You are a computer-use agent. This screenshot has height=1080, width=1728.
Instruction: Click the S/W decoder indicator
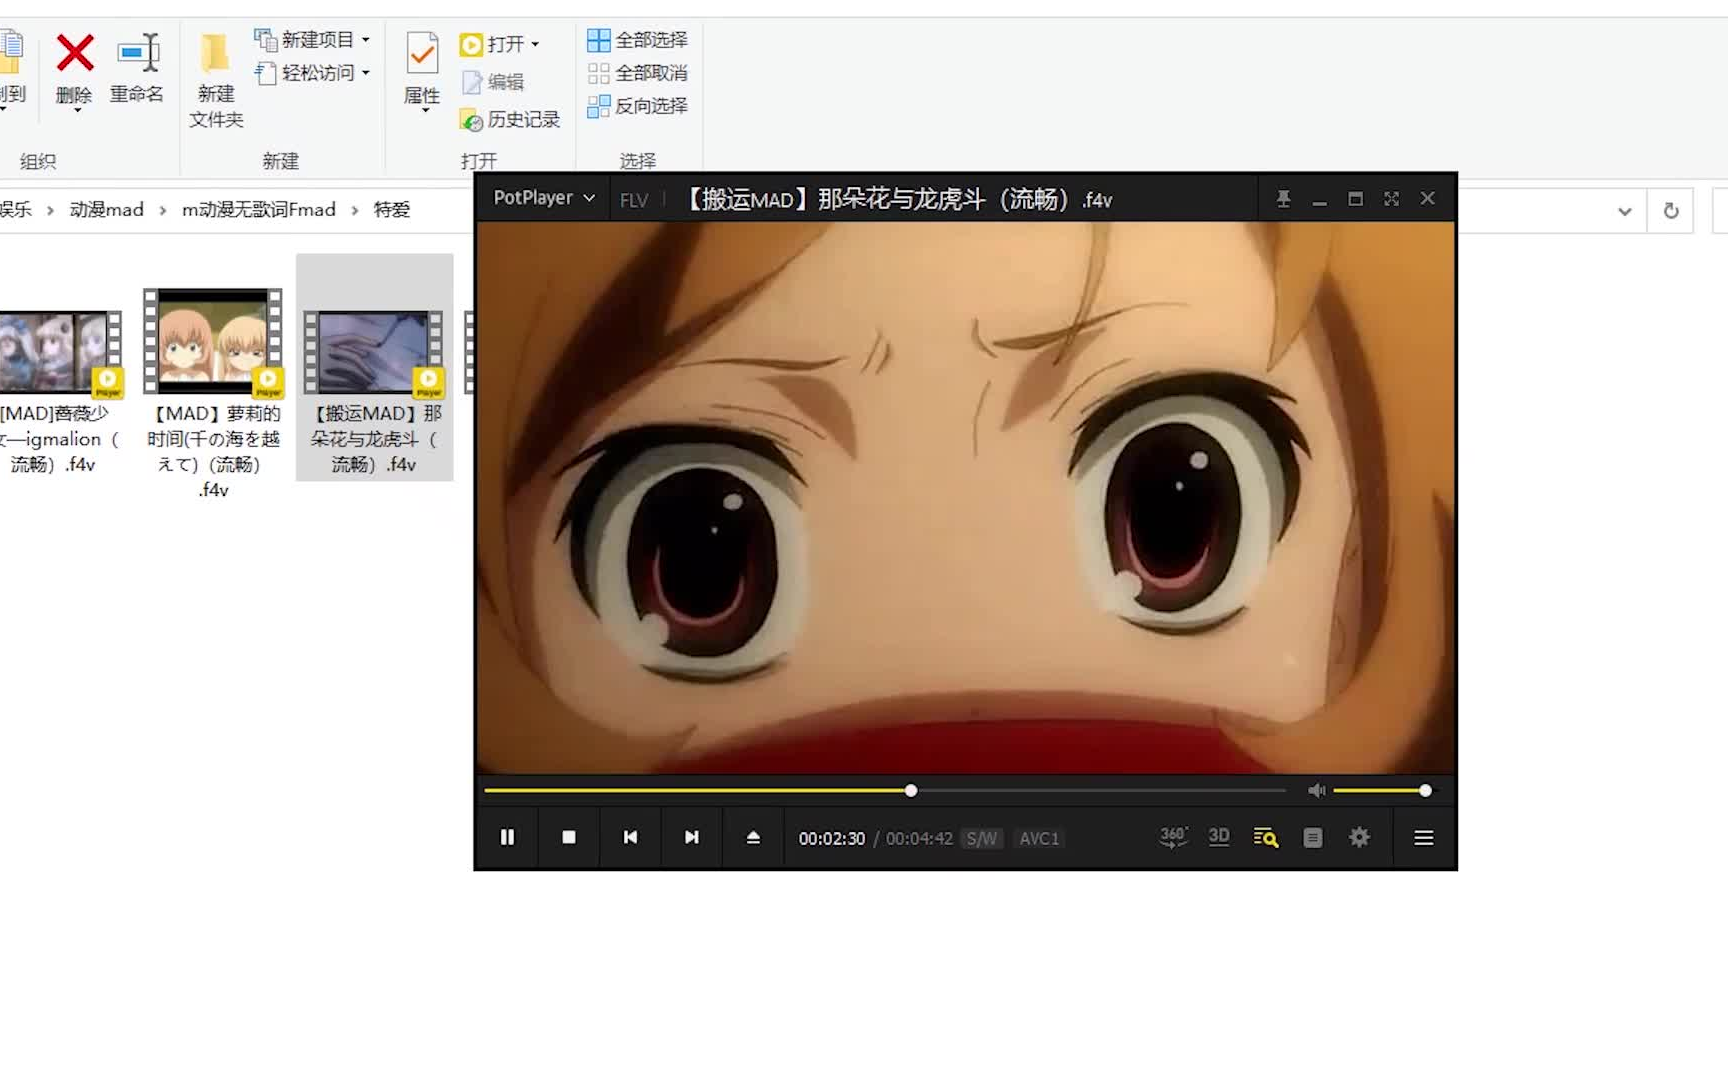point(981,839)
